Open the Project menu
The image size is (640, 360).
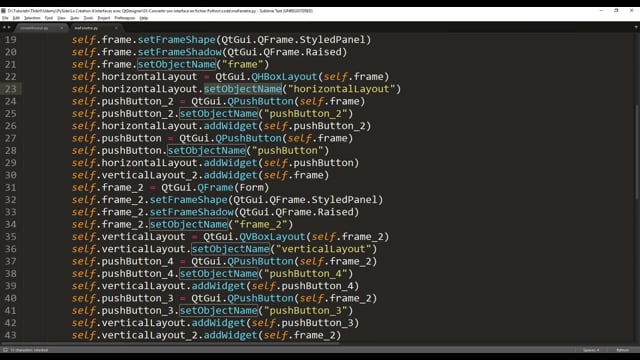coord(104,18)
